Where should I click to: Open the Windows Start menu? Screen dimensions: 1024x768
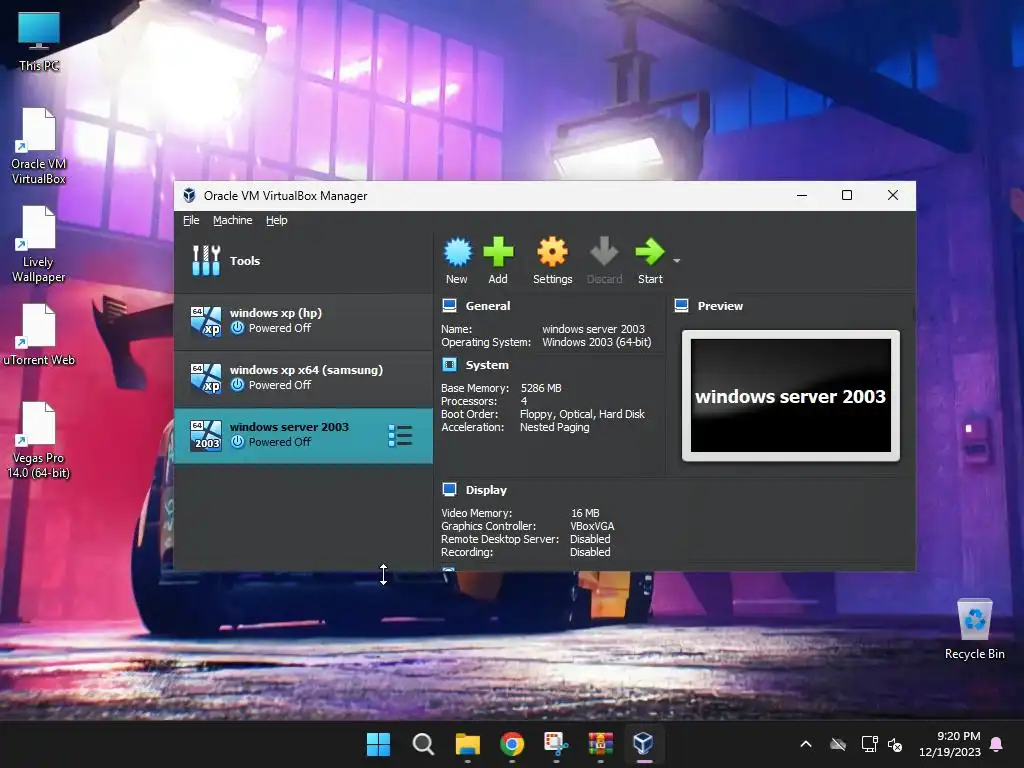[378, 744]
